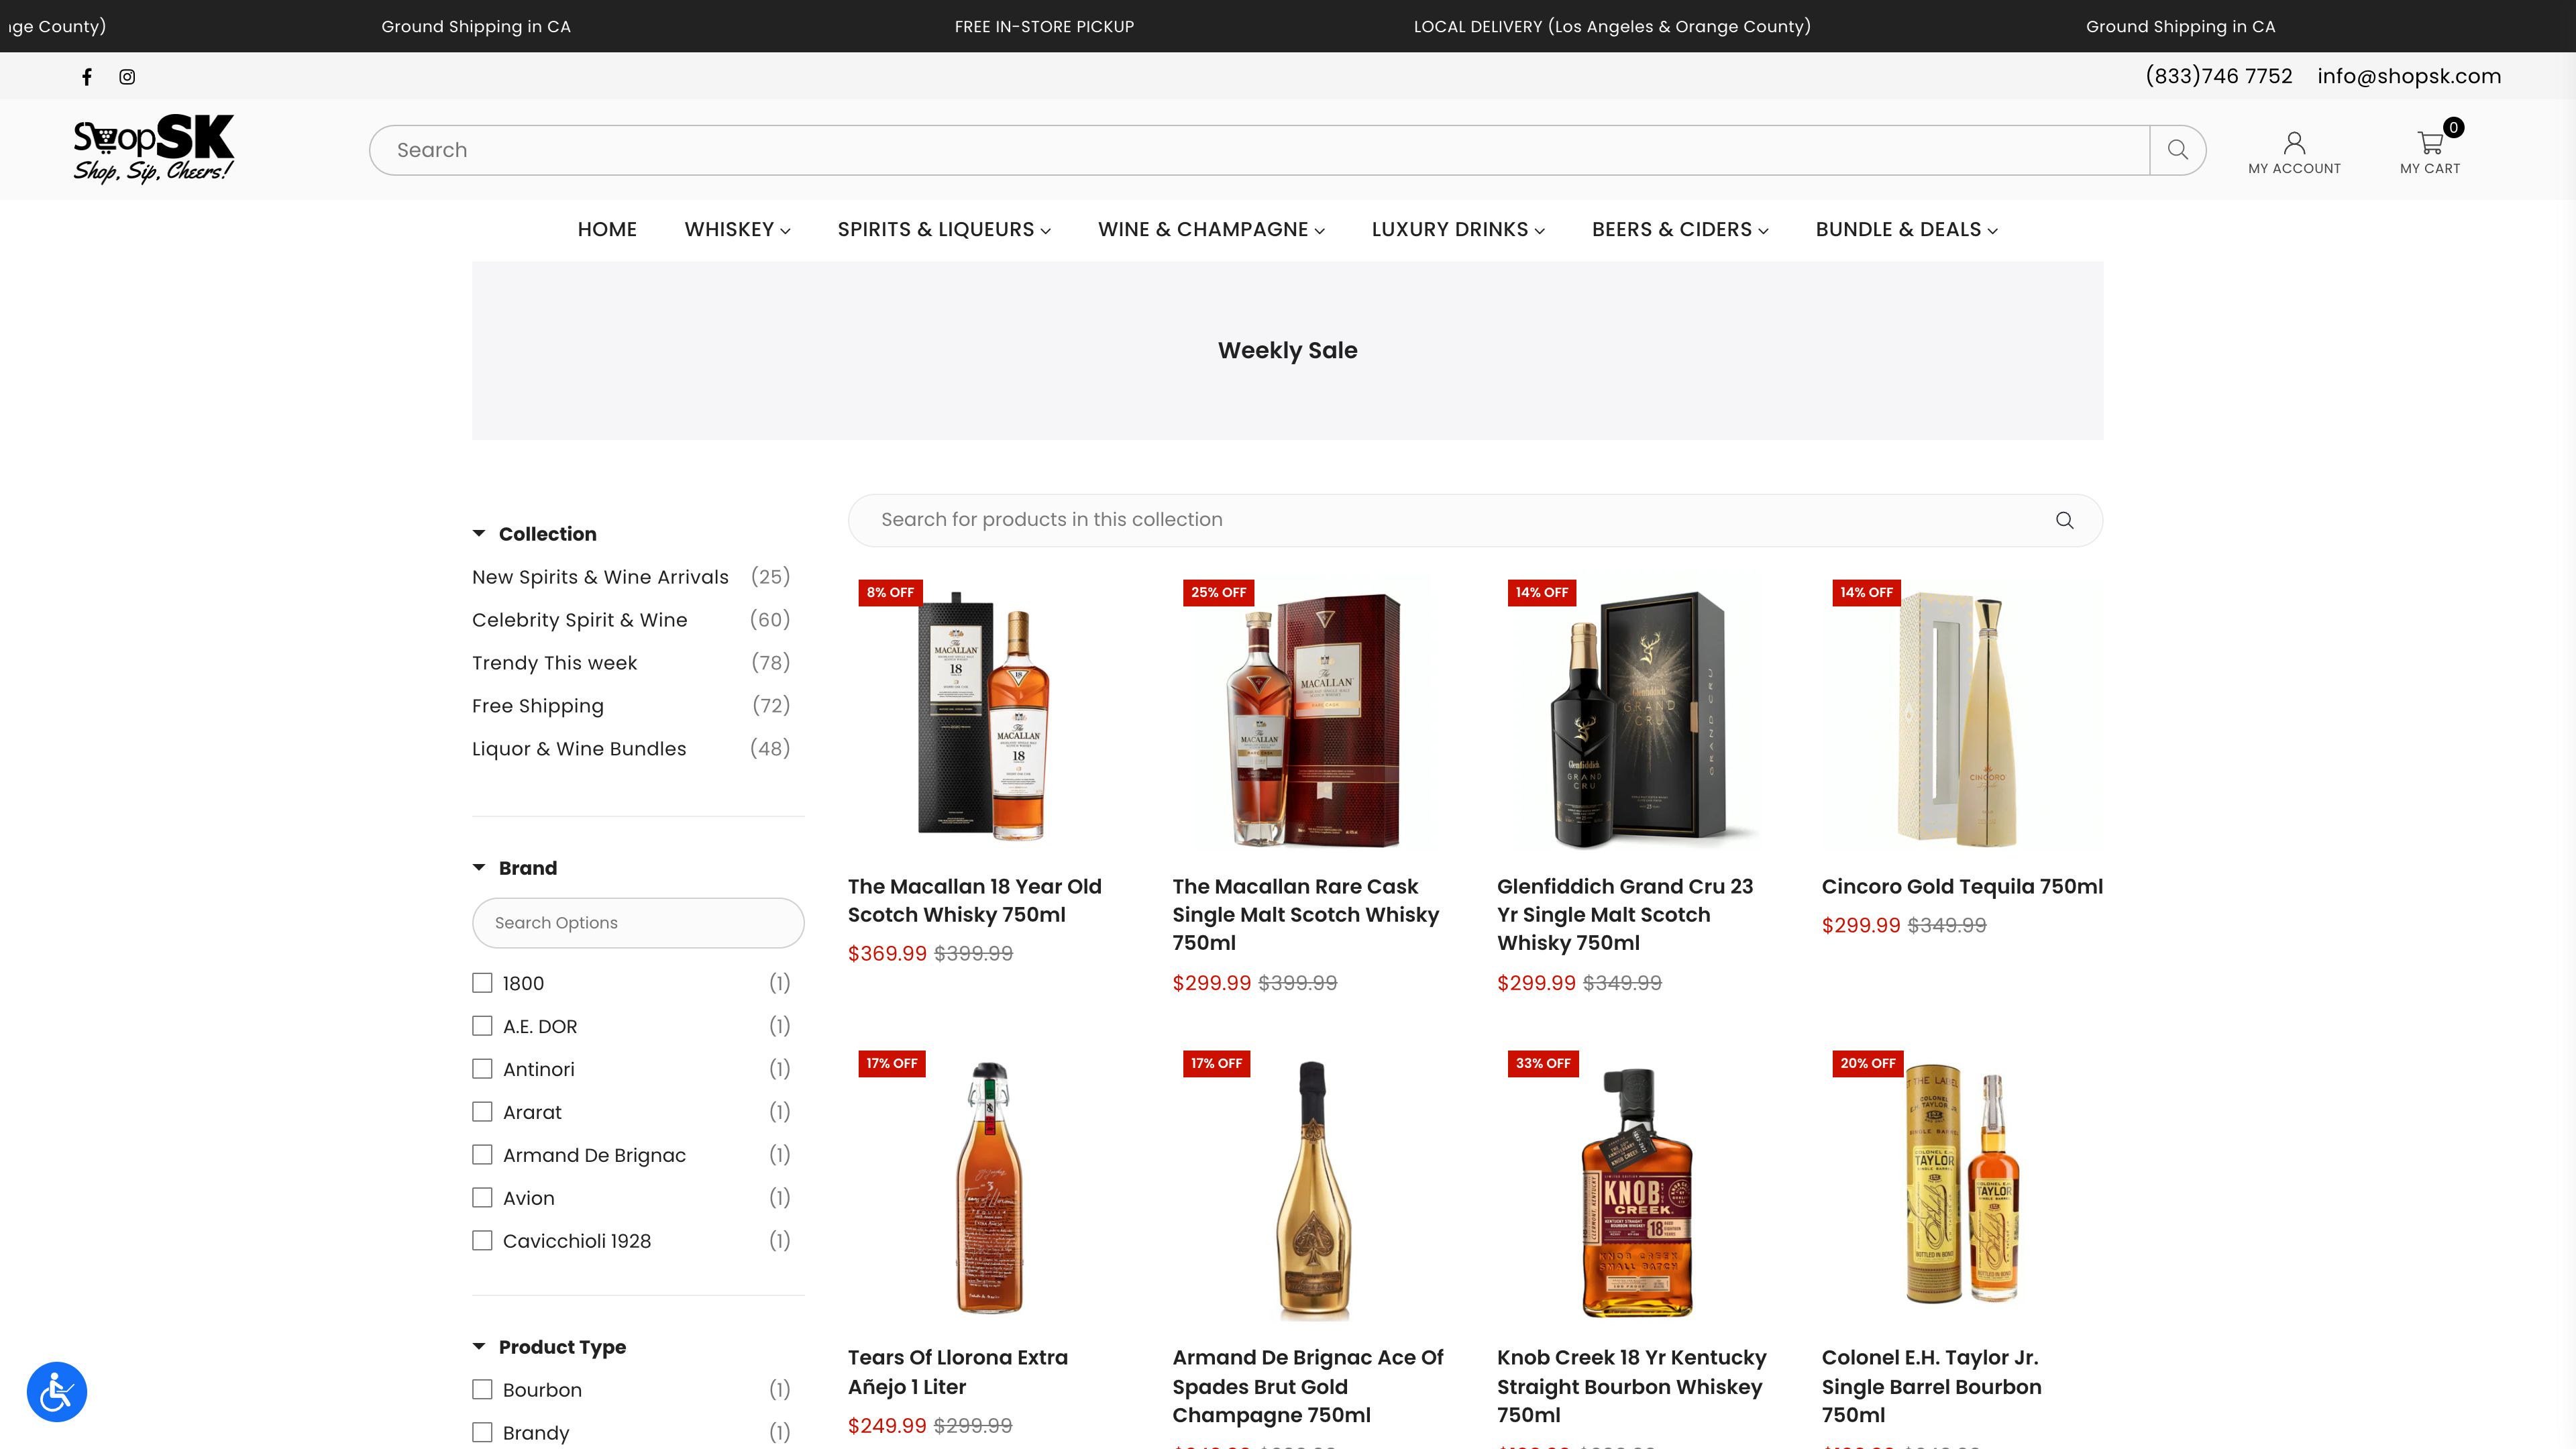The height and width of the screenshot is (1449, 2576).
Task: Click the collection search magnifier icon
Action: pyautogui.click(x=2064, y=519)
